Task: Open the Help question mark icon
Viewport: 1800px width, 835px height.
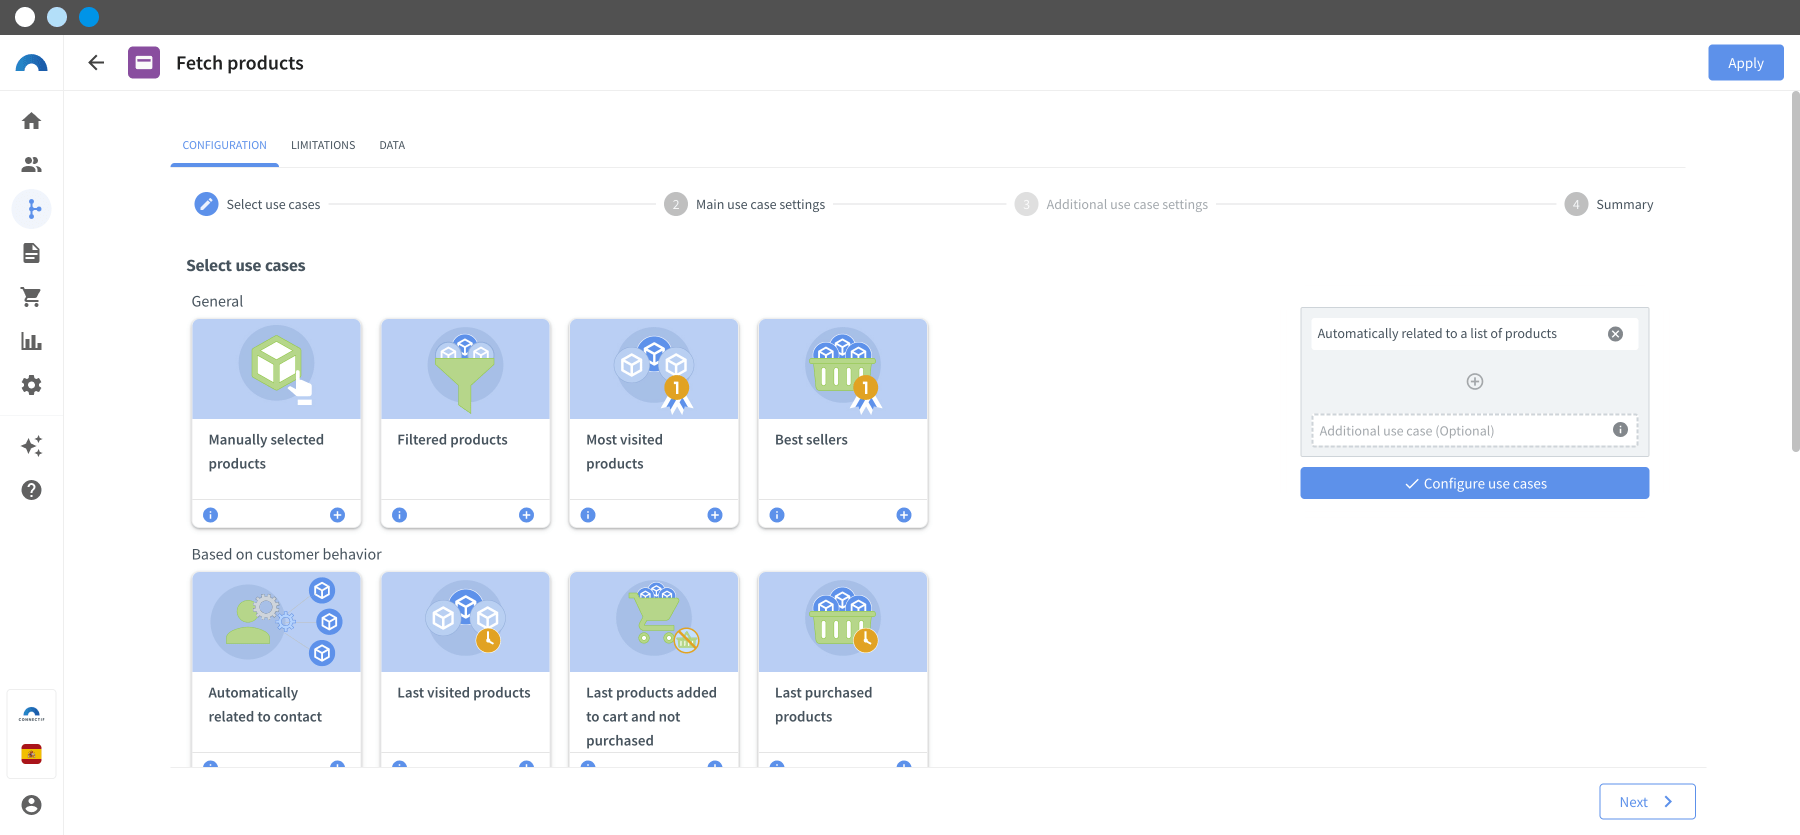Action: (x=32, y=490)
